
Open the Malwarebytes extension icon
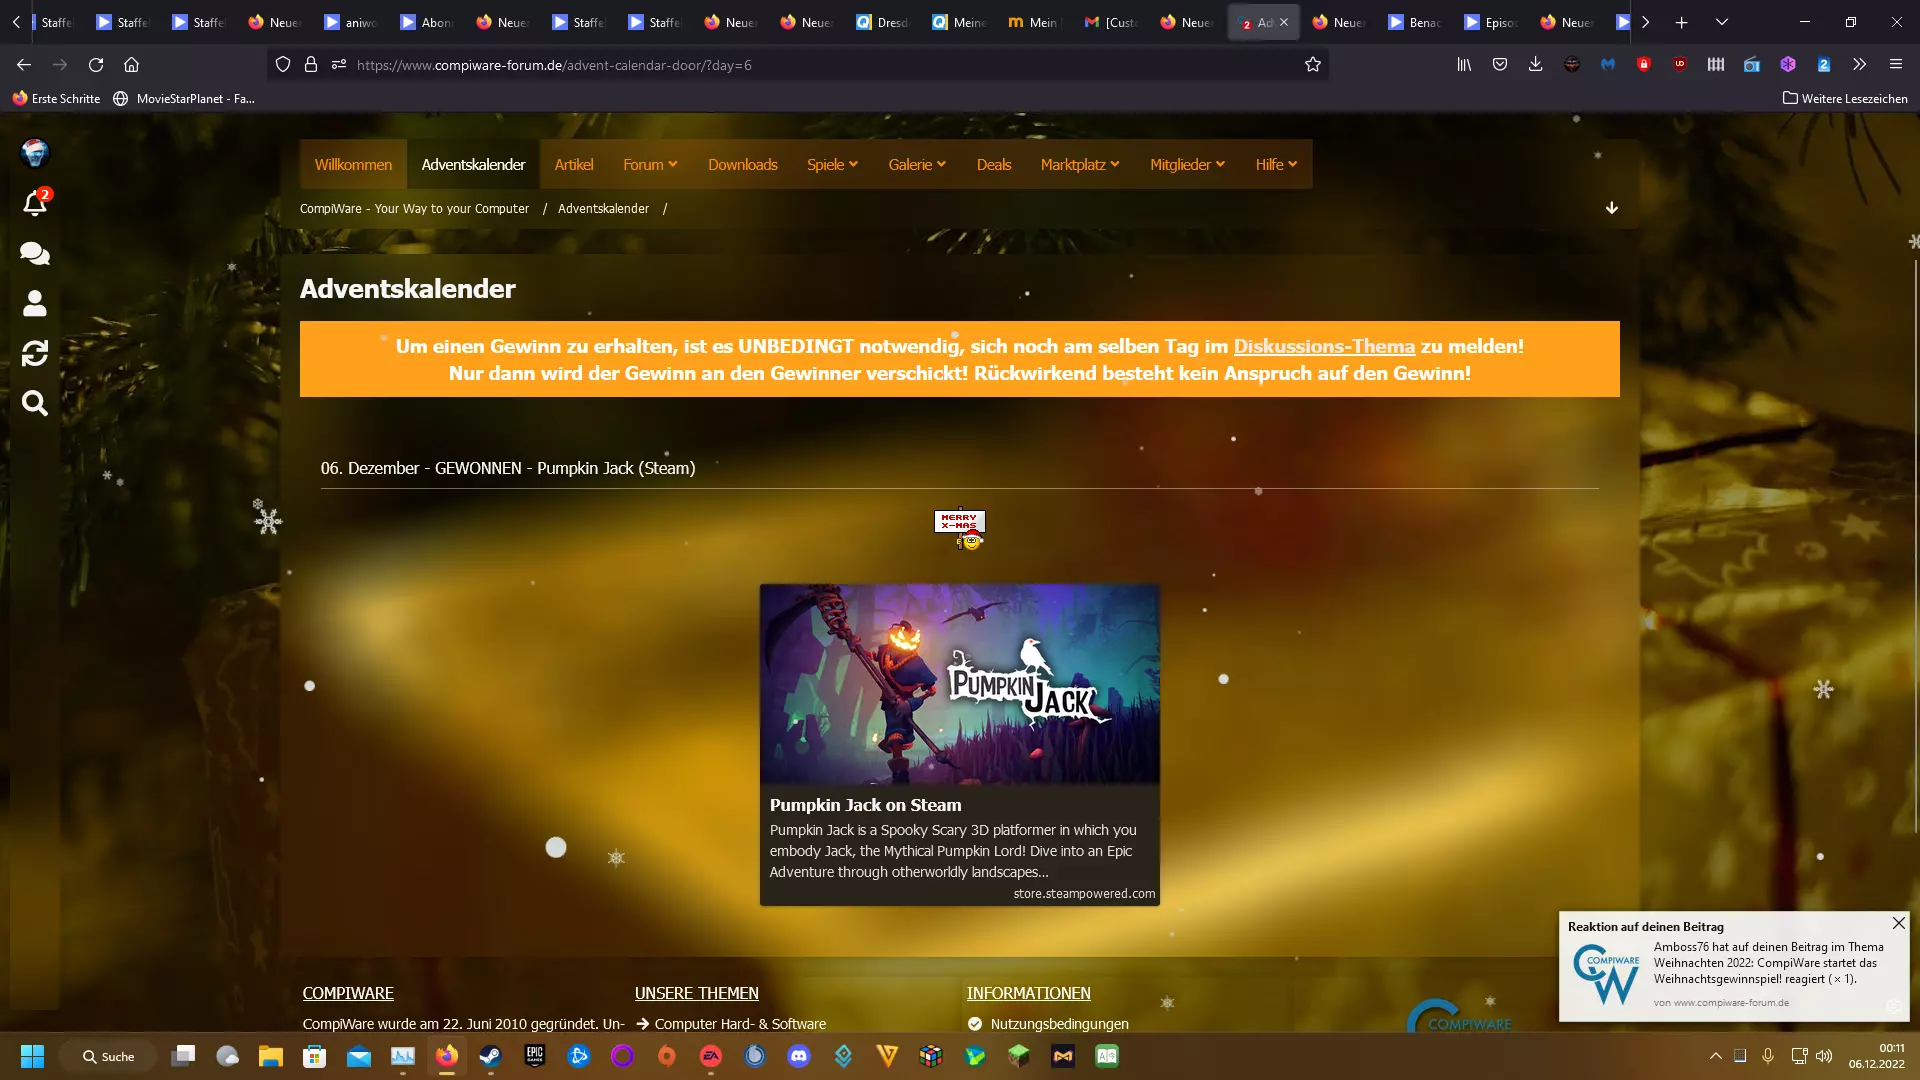point(1608,65)
